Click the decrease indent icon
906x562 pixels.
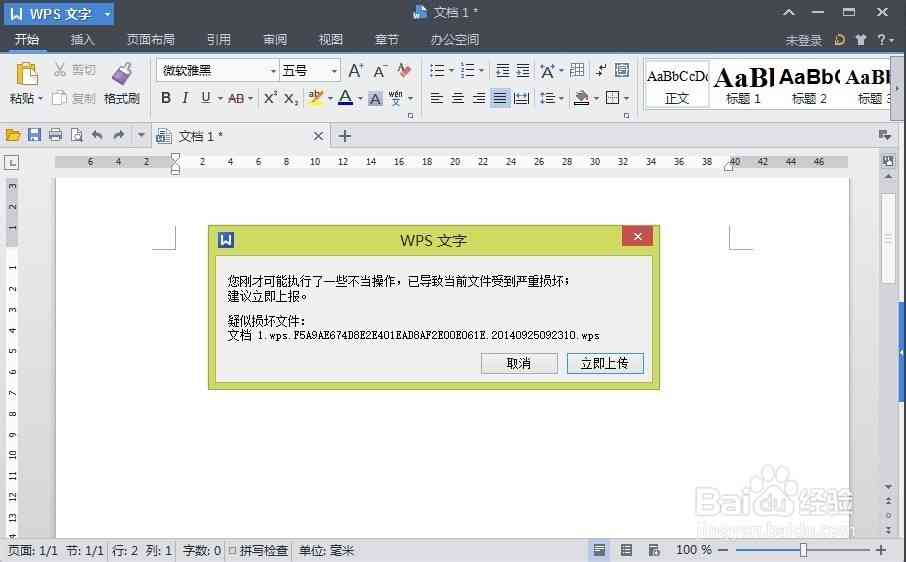point(502,70)
